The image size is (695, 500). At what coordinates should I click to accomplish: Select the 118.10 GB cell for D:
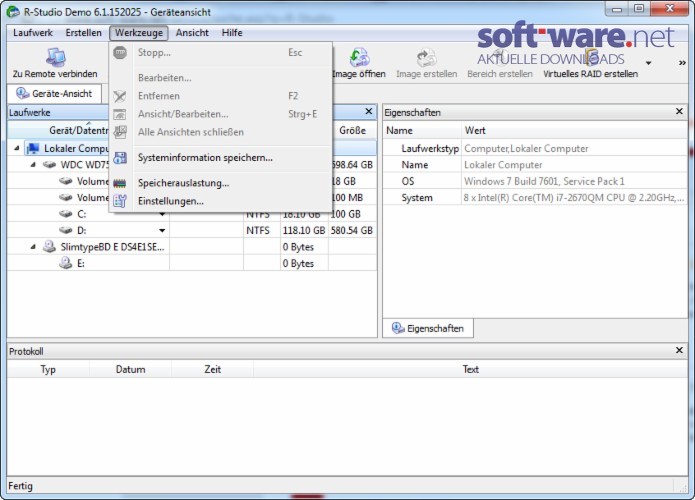point(304,230)
